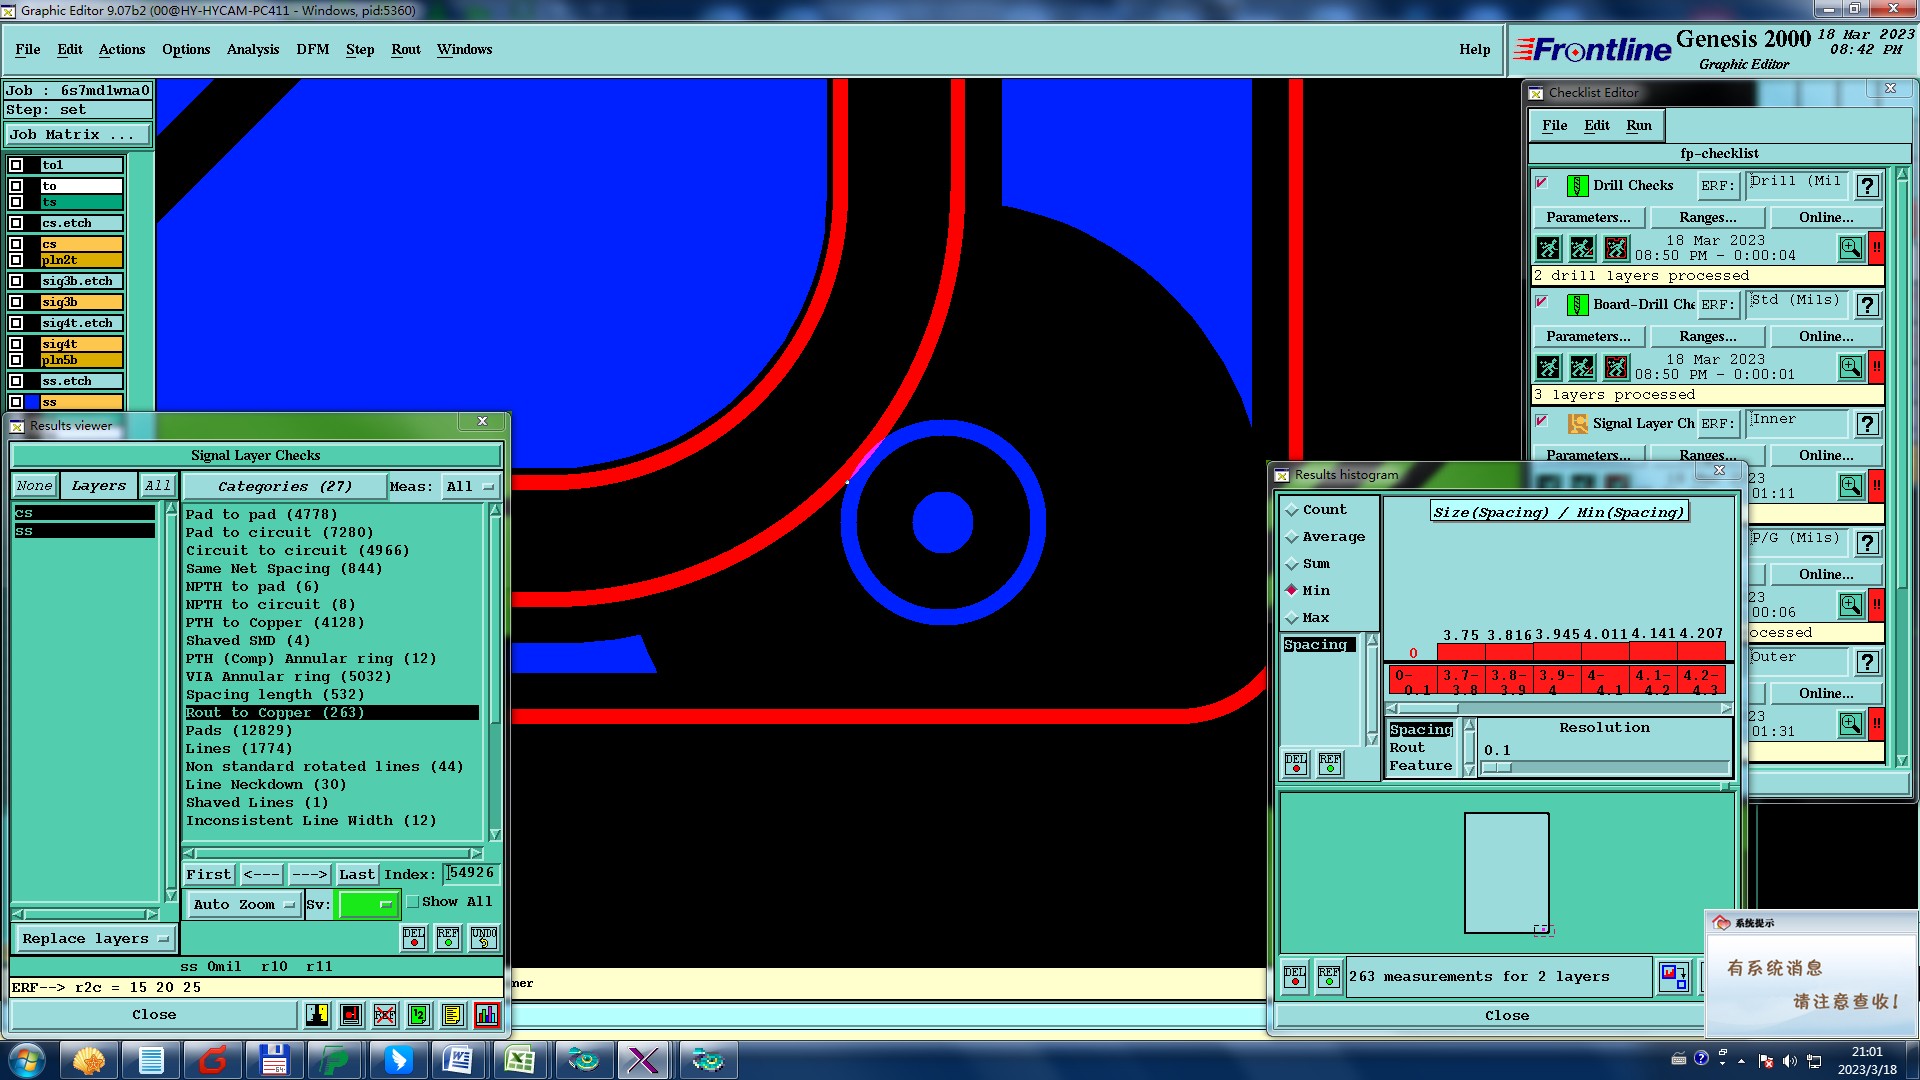Click the Windows Start button
Screen dimensions: 1920x1080
click(27, 1060)
